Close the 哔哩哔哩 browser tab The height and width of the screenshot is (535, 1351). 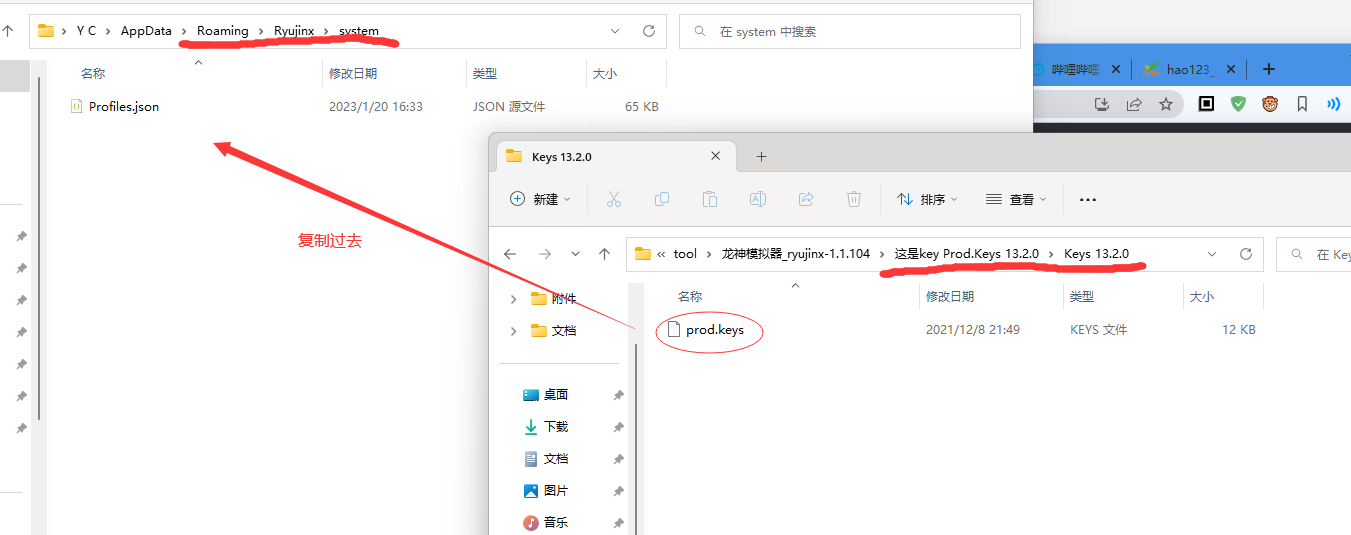click(1118, 69)
